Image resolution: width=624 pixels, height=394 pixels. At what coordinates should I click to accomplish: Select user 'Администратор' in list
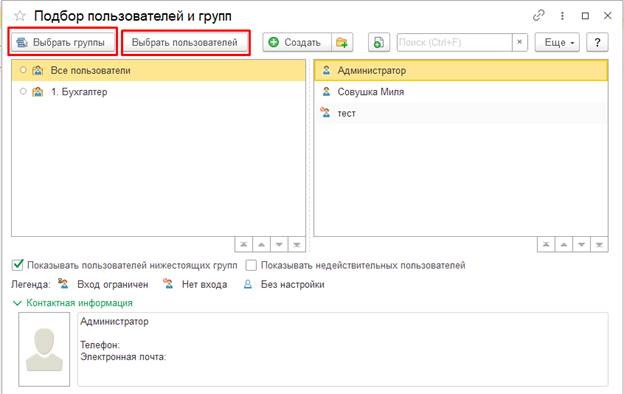click(461, 70)
